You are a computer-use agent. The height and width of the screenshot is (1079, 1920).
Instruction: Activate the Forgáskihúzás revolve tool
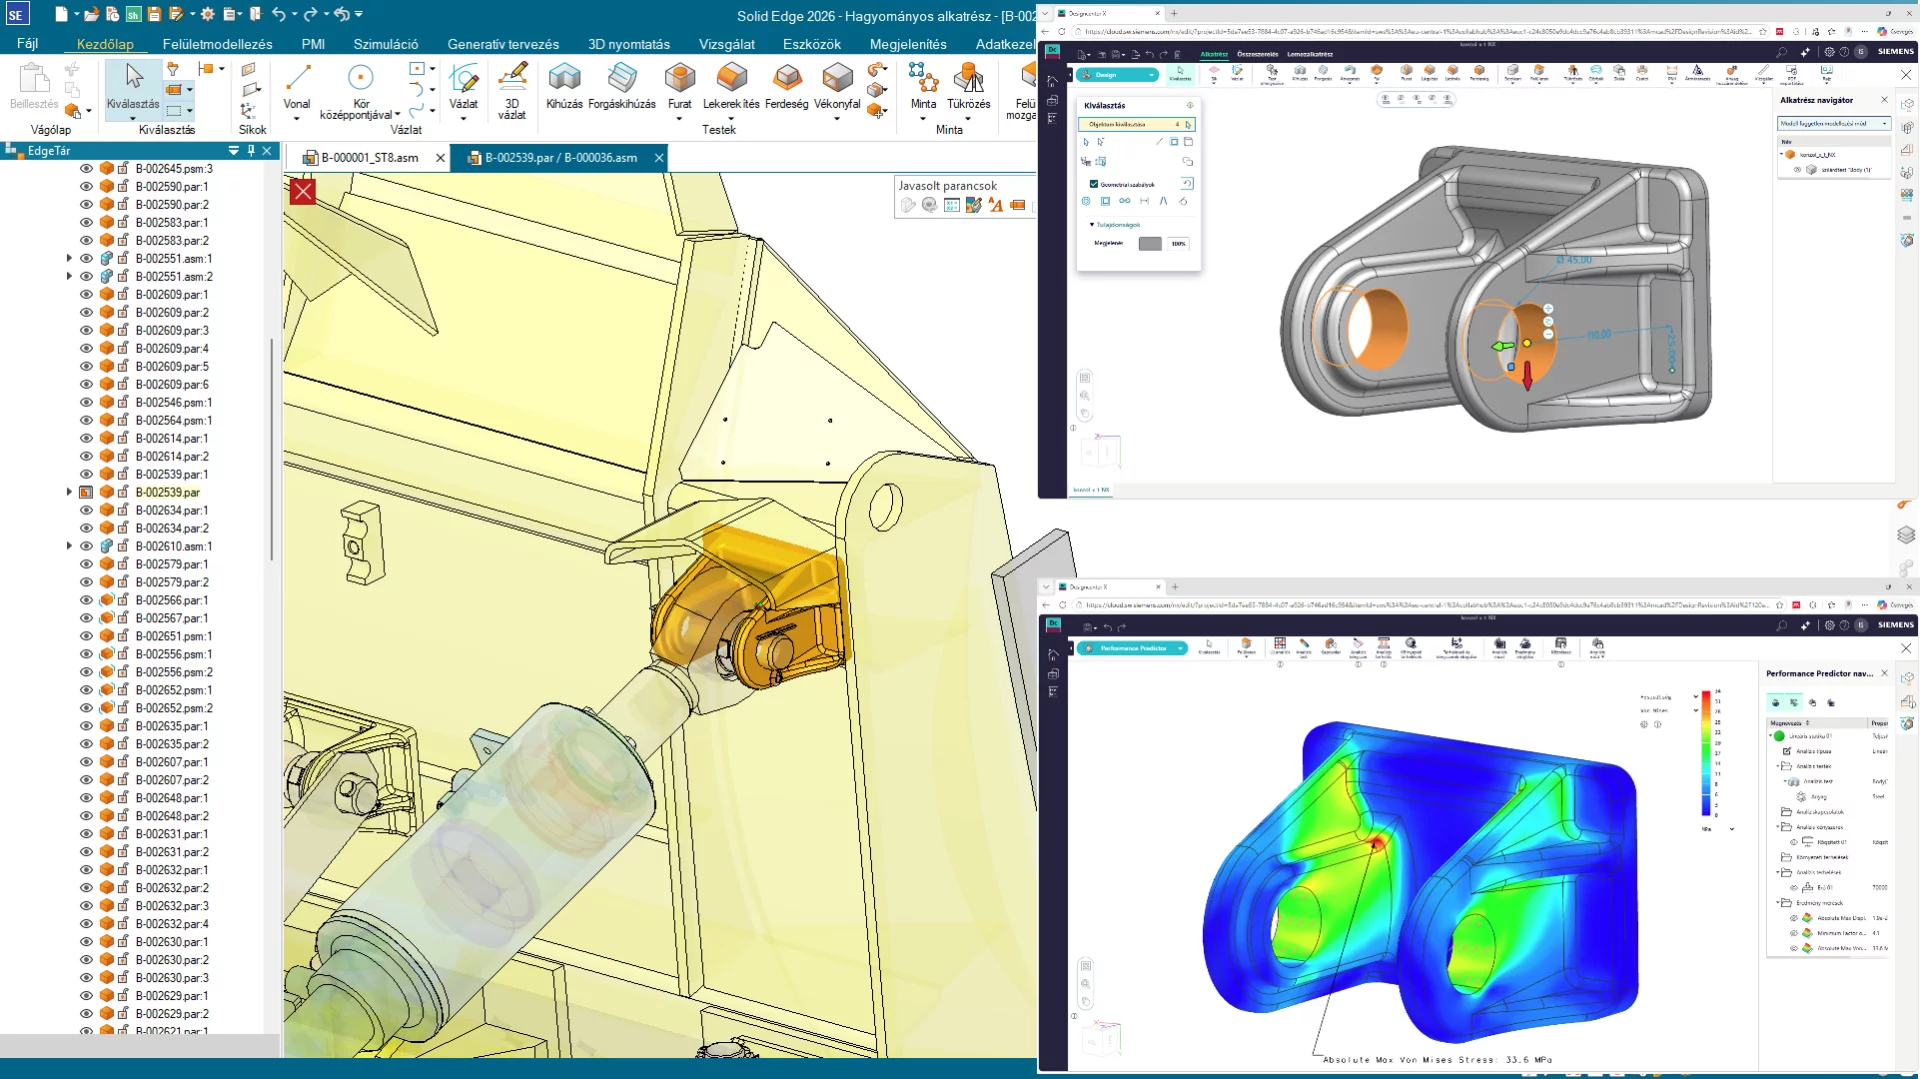622,86
